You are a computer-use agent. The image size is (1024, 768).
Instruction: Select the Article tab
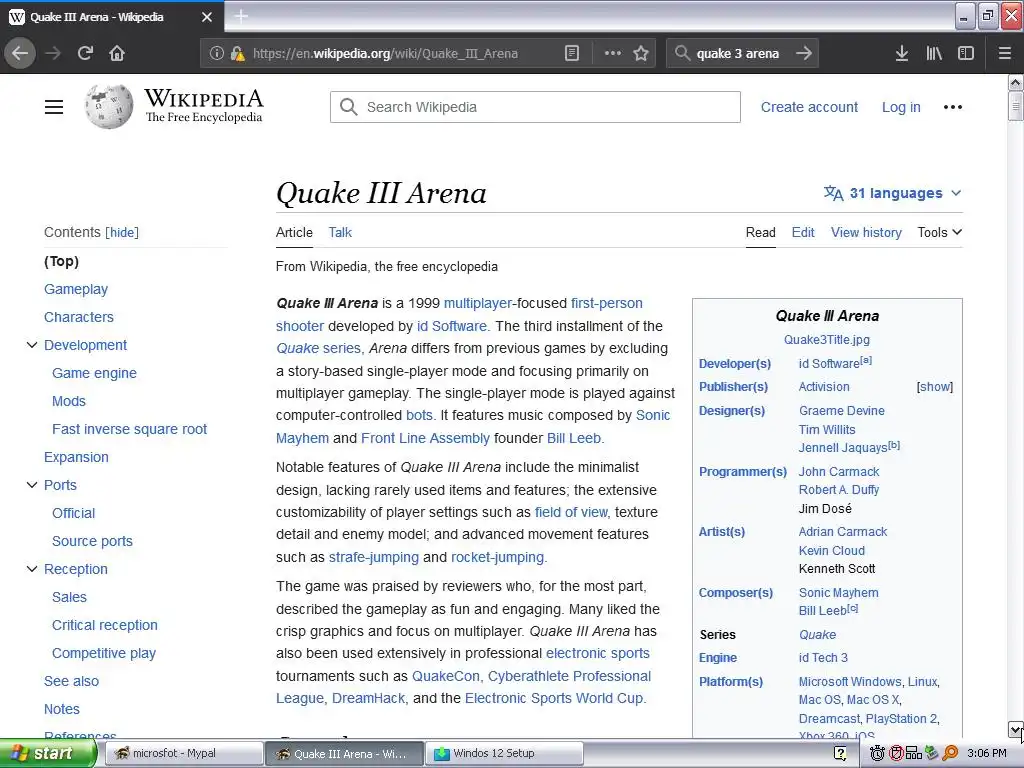[x=294, y=232]
